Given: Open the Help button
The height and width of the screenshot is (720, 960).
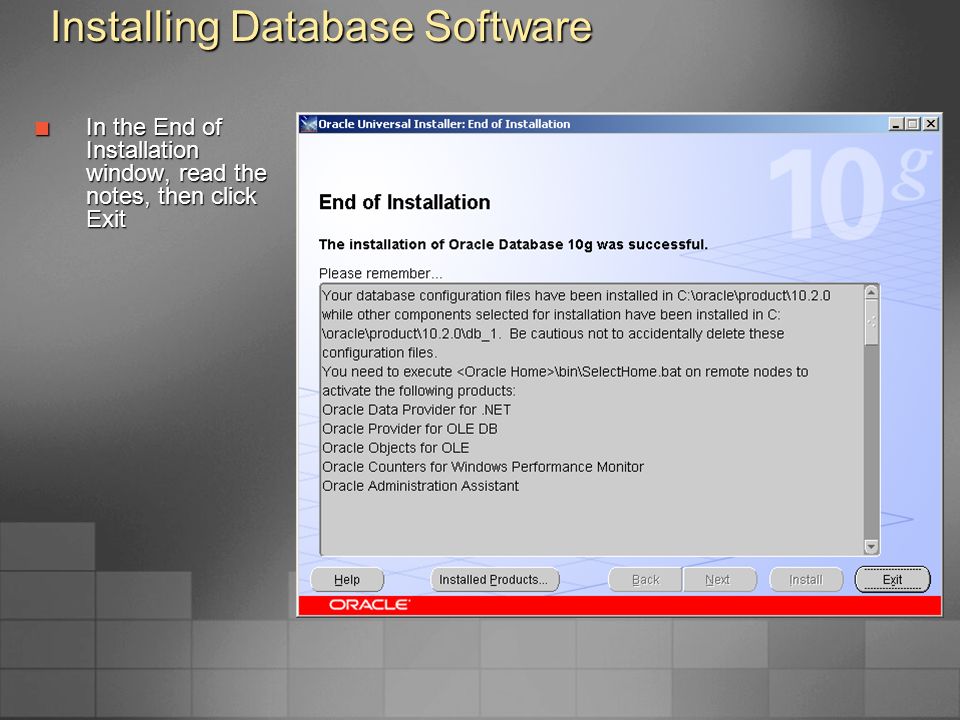Looking at the screenshot, I should 347,579.
